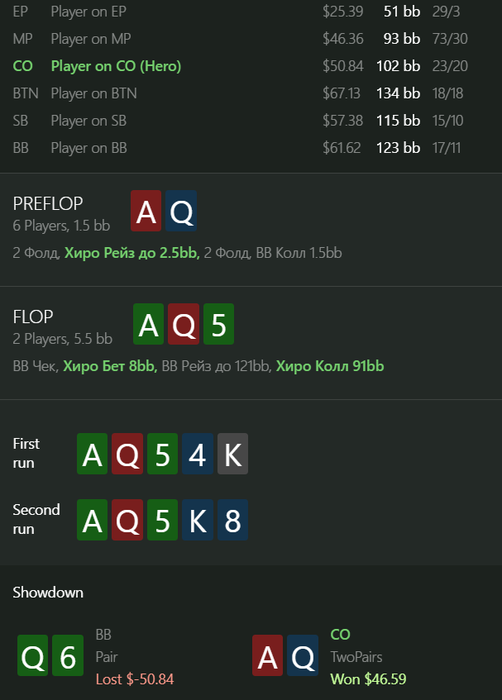Image resolution: width=502 pixels, height=700 pixels.
Task: Click the red Ace card in PREFLOP
Action: pos(146,211)
